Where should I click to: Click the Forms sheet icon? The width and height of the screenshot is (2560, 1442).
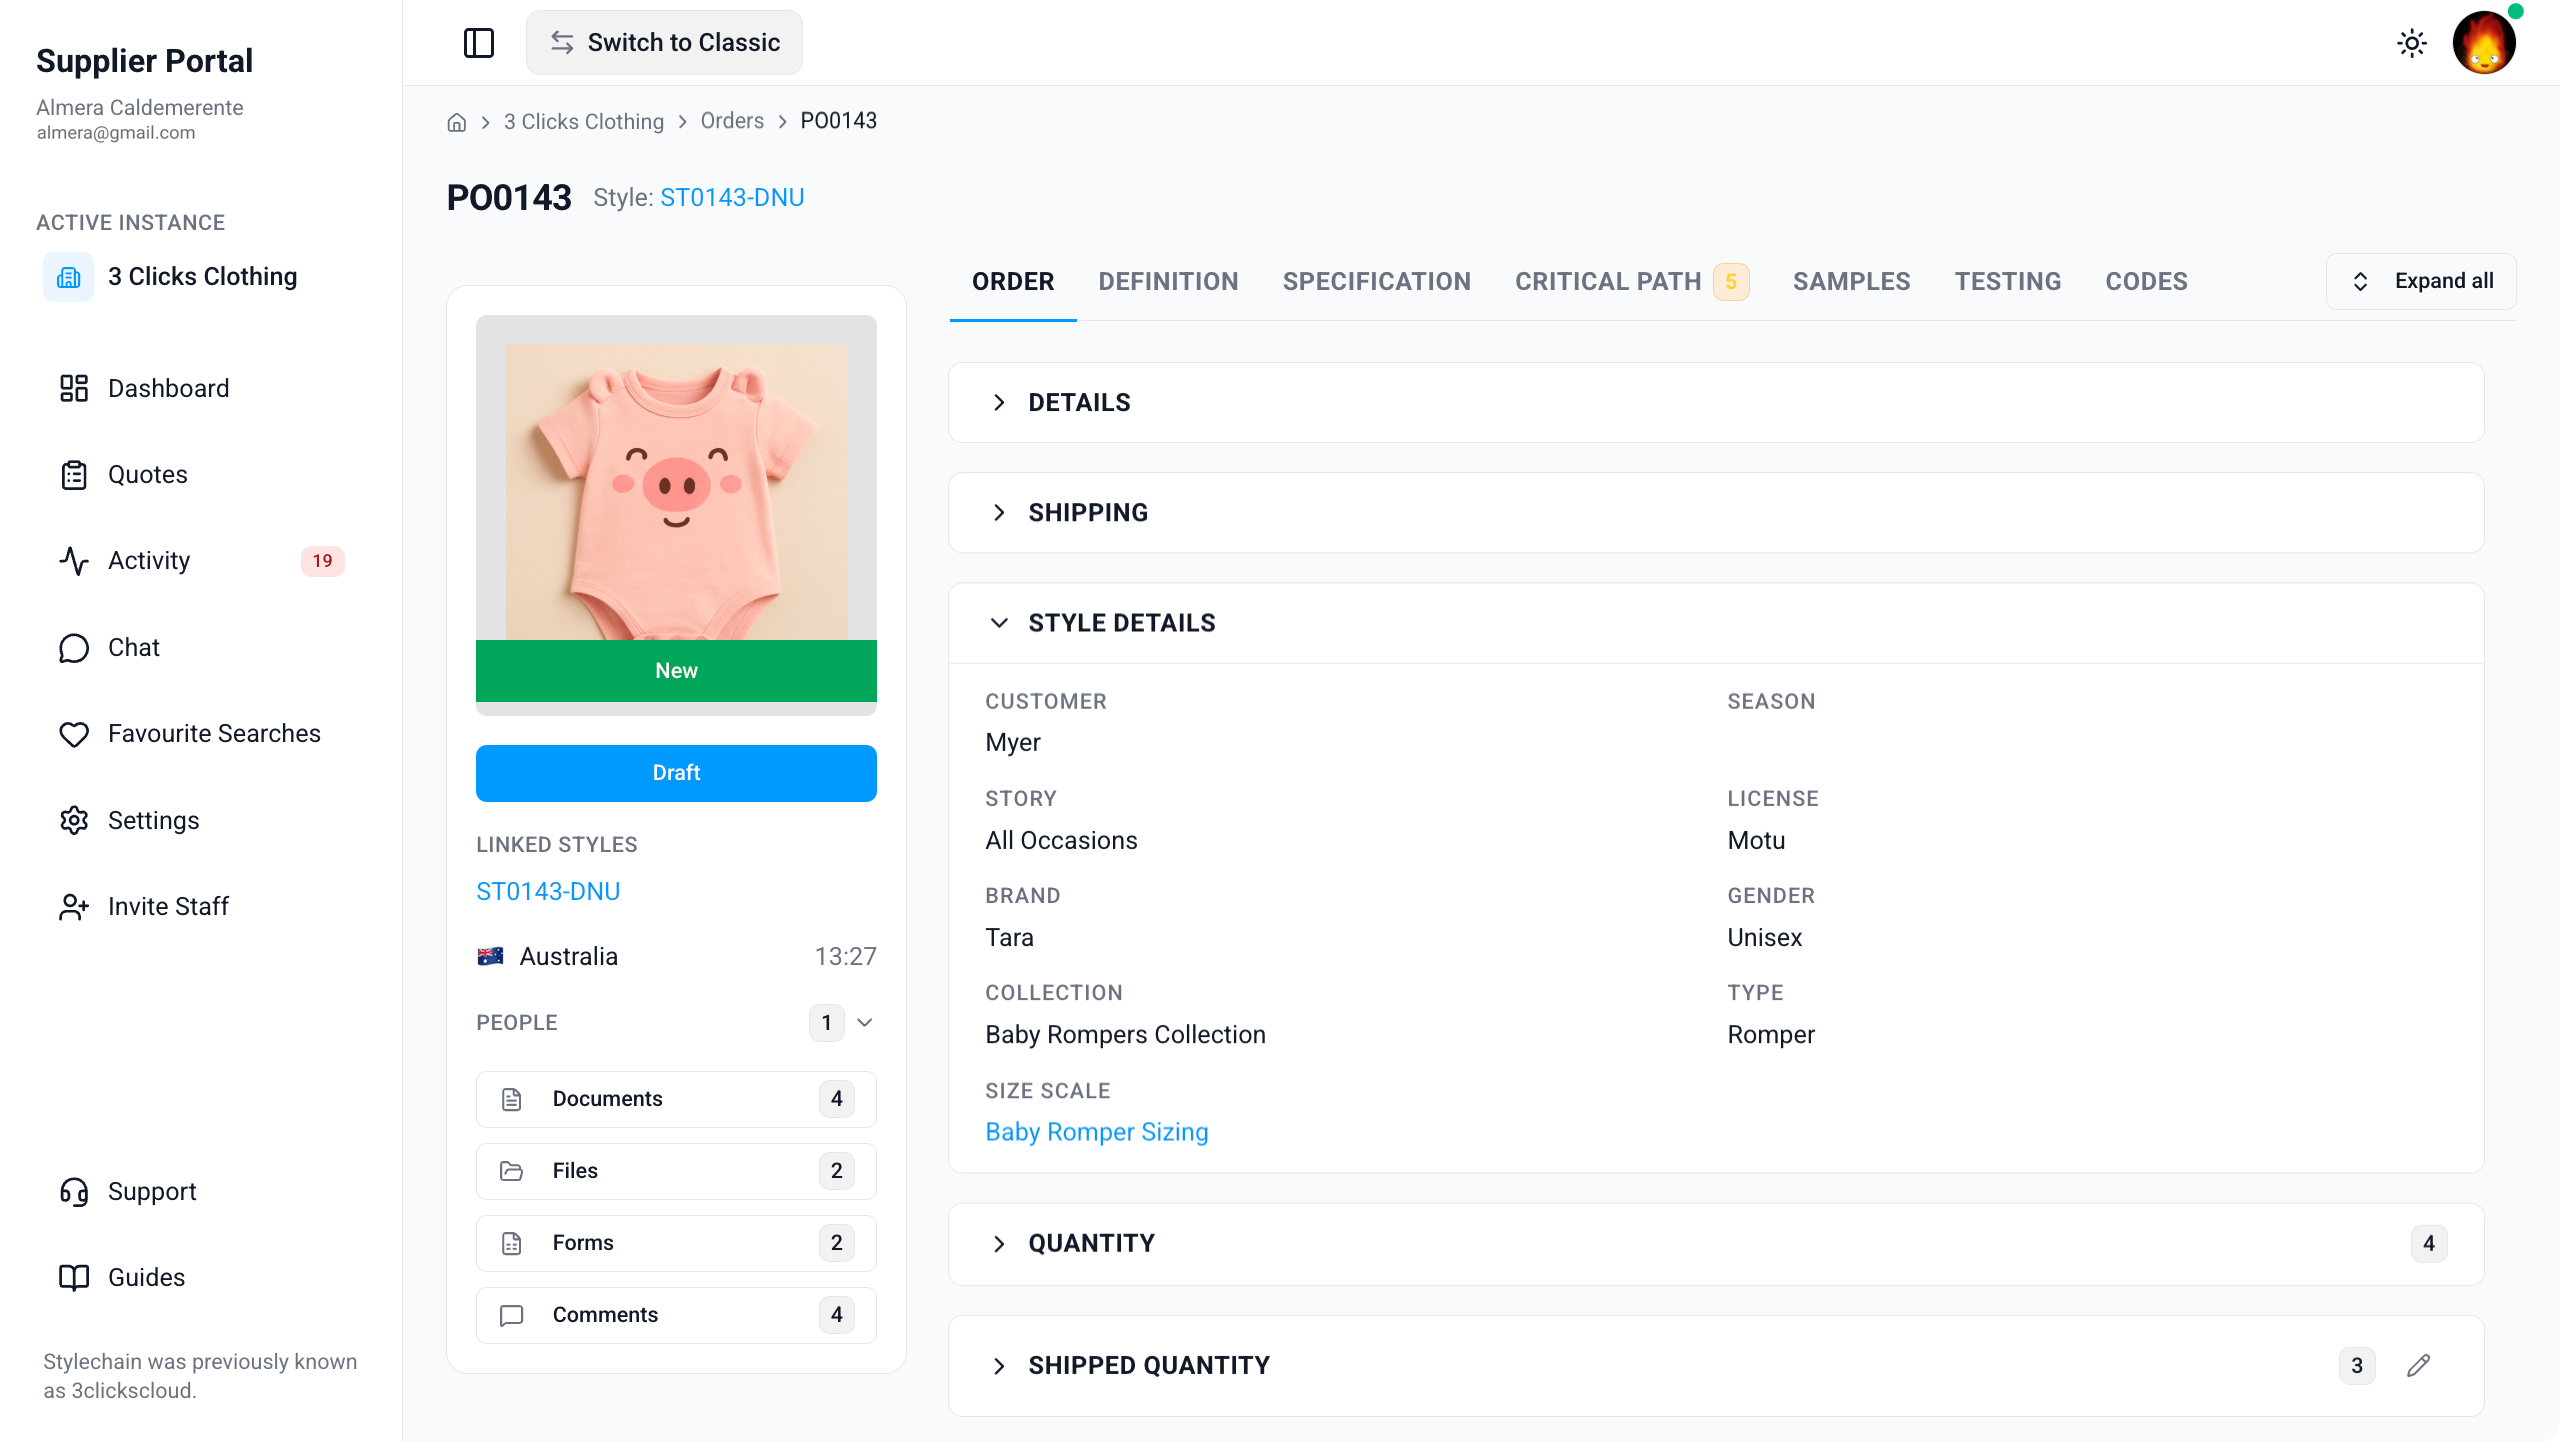click(512, 1243)
